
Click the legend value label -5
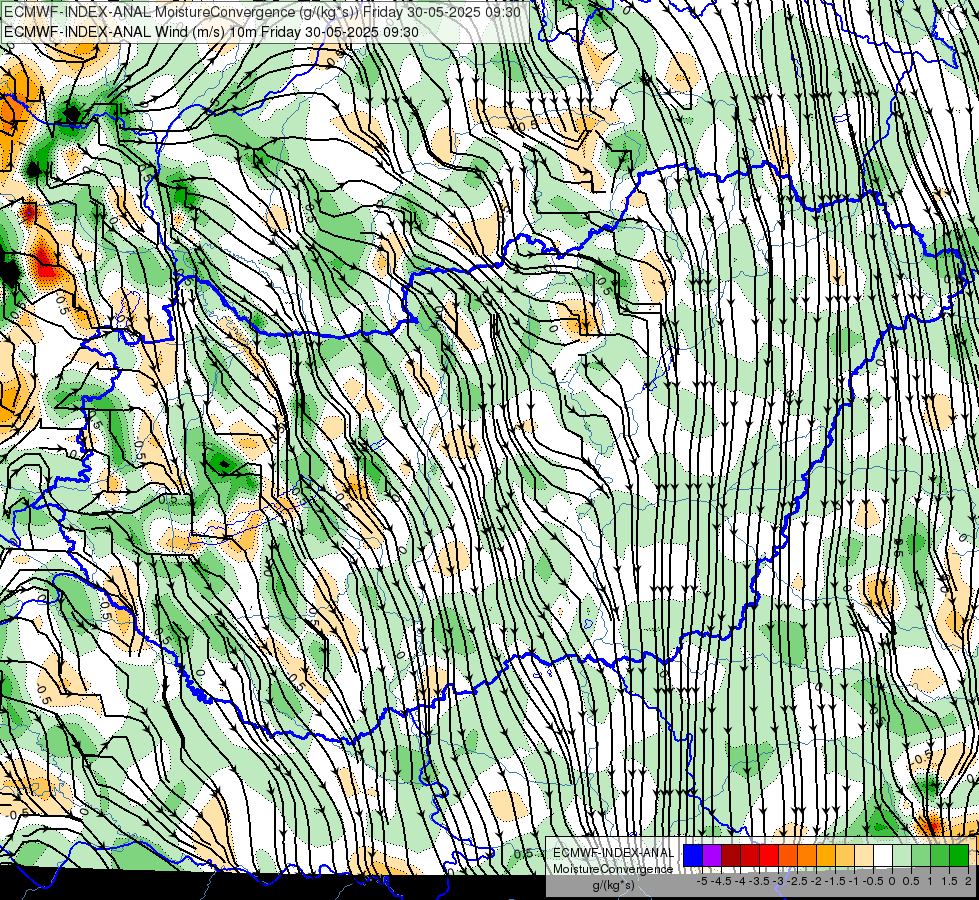[702, 881]
